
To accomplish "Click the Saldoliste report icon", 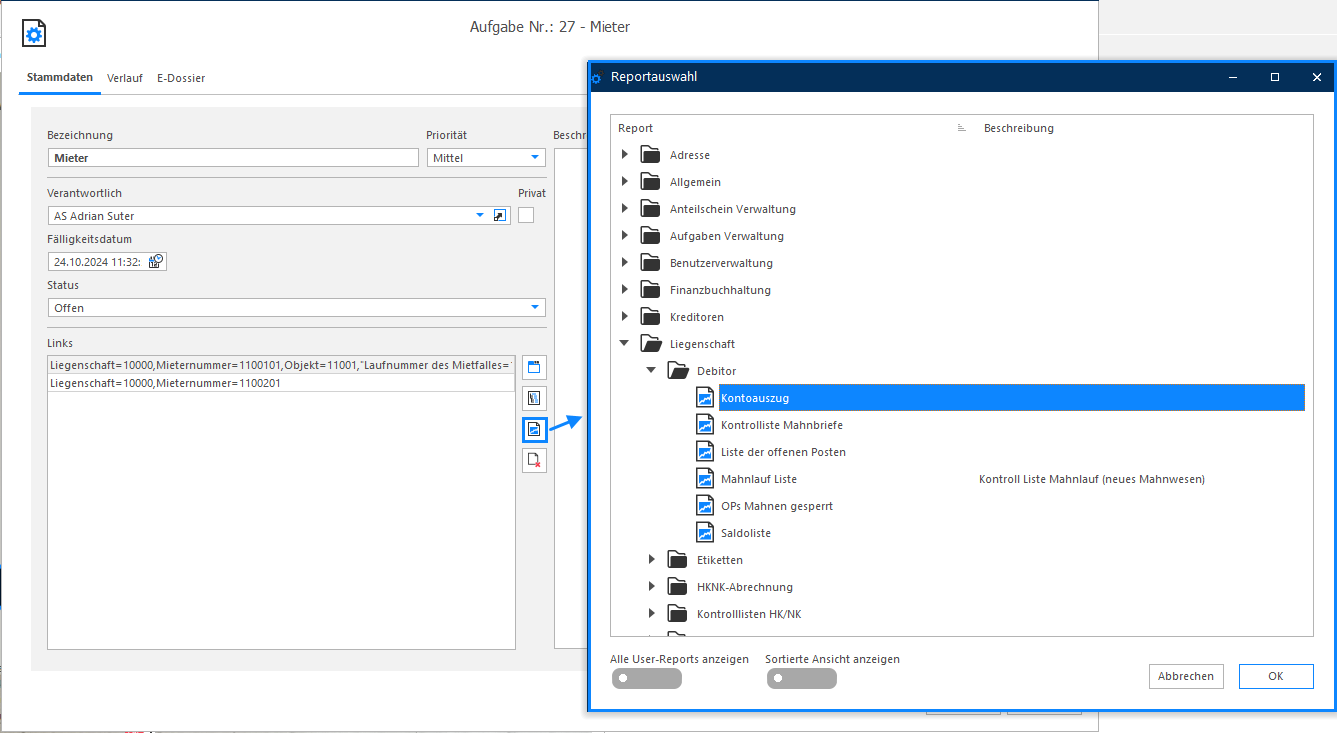I will [x=706, y=533].
